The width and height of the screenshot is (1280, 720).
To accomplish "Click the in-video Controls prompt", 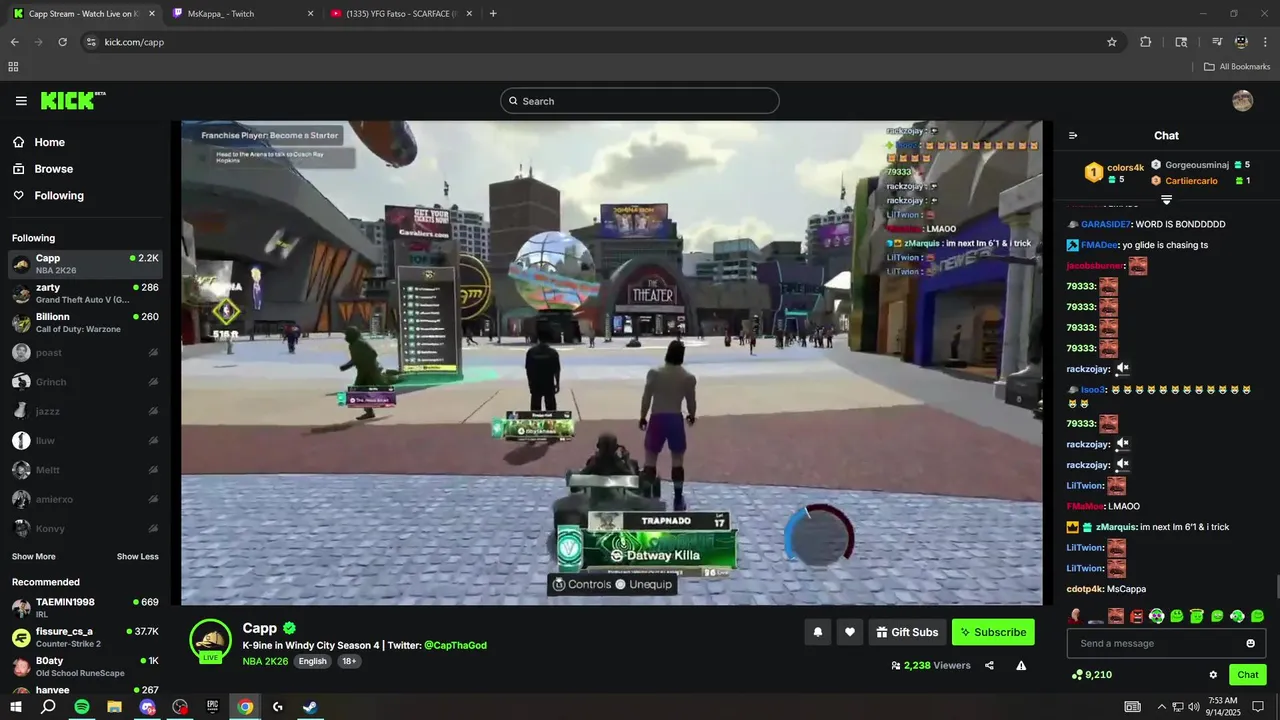I will [x=582, y=584].
